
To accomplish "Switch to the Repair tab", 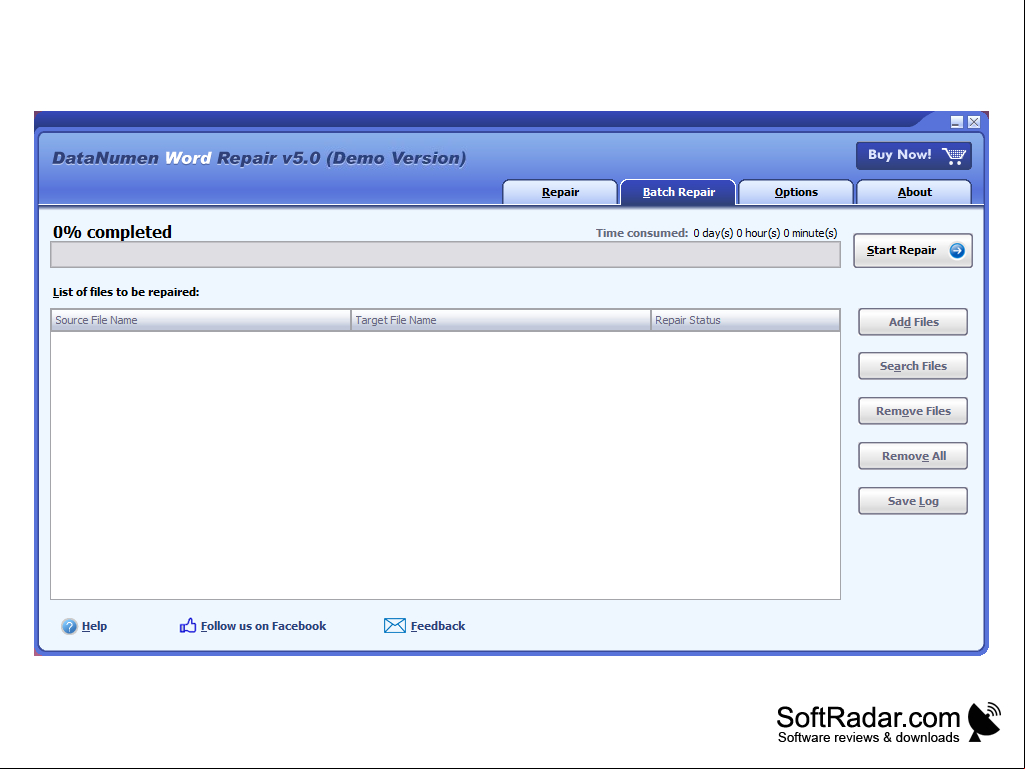I will tap(560, 192).
